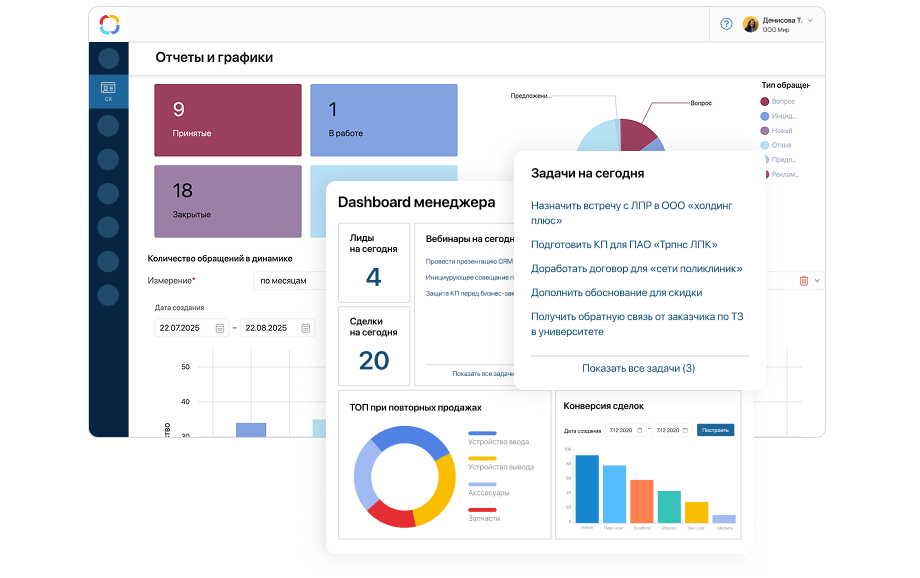
Task: Expand the chevron next to the trash icon
Action: click(817, 281)
